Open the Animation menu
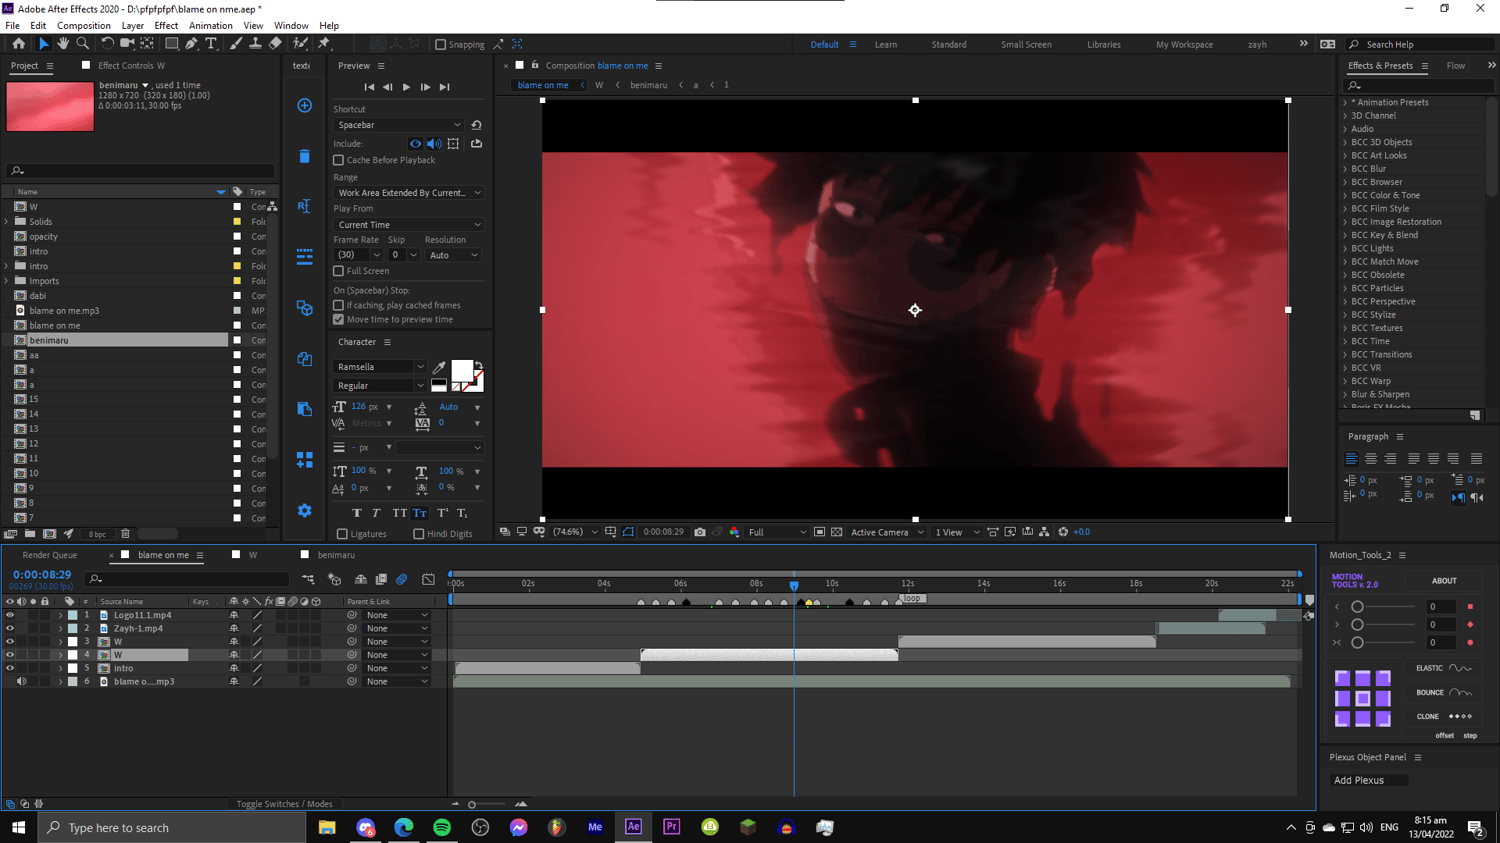This screenshot has height=843, width=1500. (x=210, y=26)
